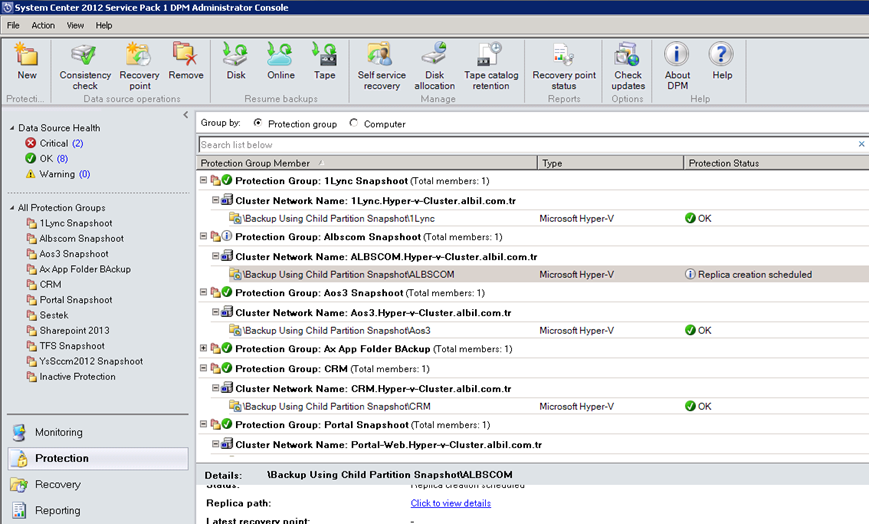Select Ax App Folder BAckup in sidebar
This screenshot has width=869, height=524.
(79, 269)
